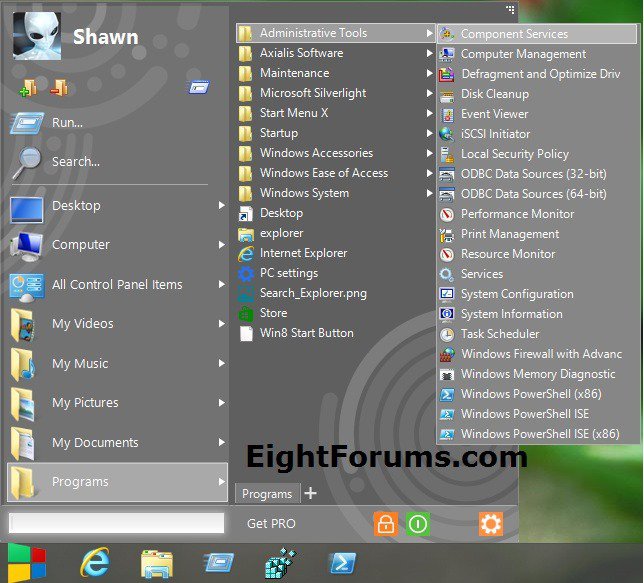The height and width of the screenshot is (583, 644).
Task: Click Windows Firewall with Advanced Security icon
Action: [x=446, y=354]
